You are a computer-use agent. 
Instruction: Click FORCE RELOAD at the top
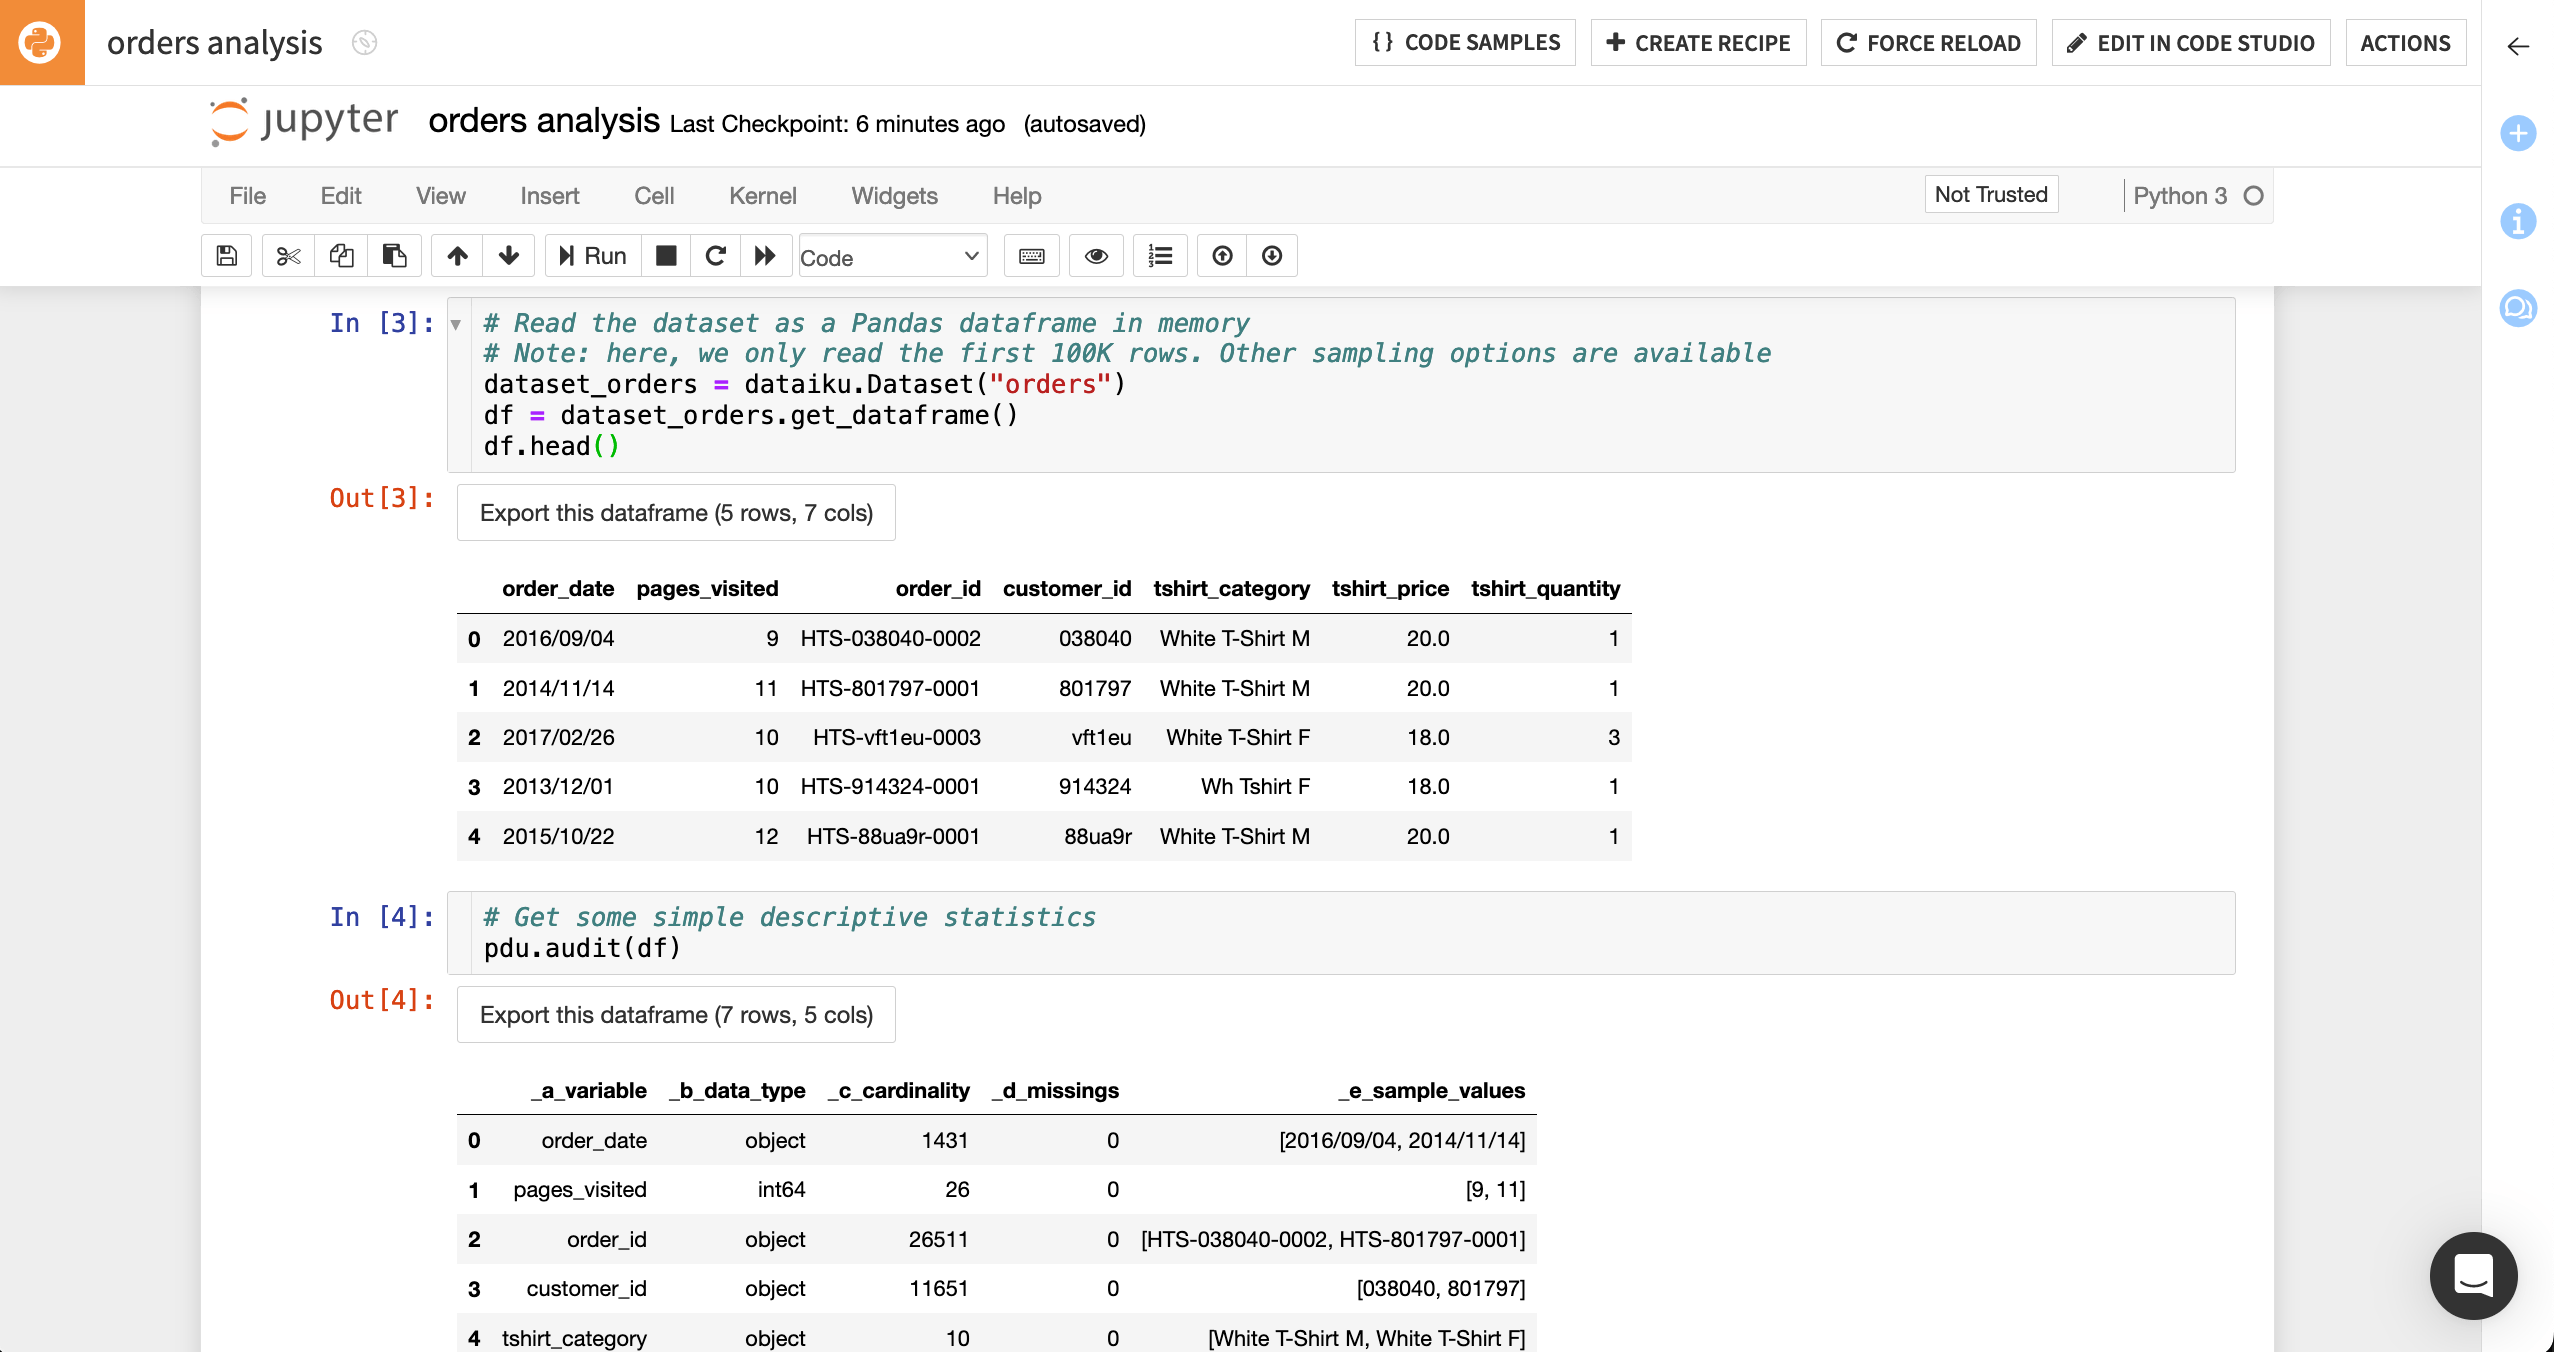1928,42
